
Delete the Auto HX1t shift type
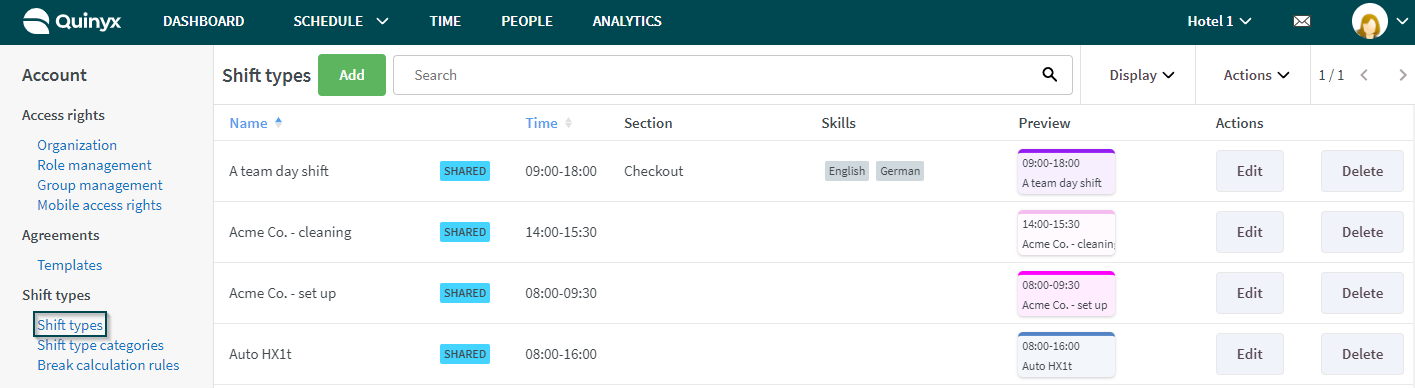(1362, 354)
